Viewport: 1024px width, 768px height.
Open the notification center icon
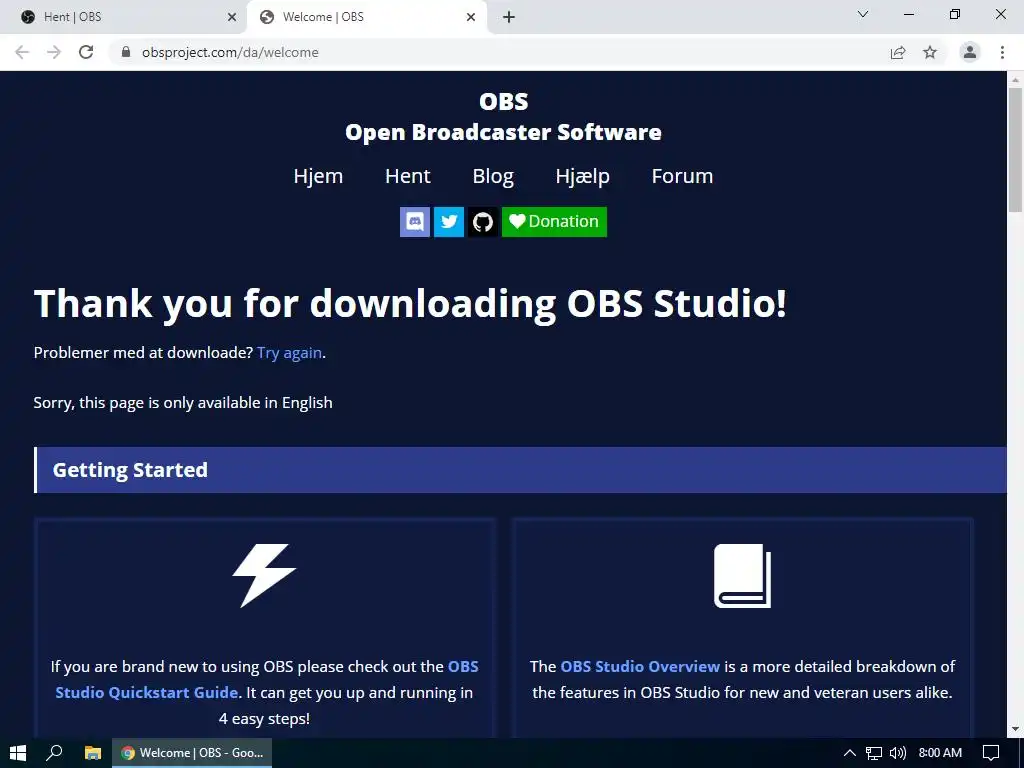[x=991, y=753]
